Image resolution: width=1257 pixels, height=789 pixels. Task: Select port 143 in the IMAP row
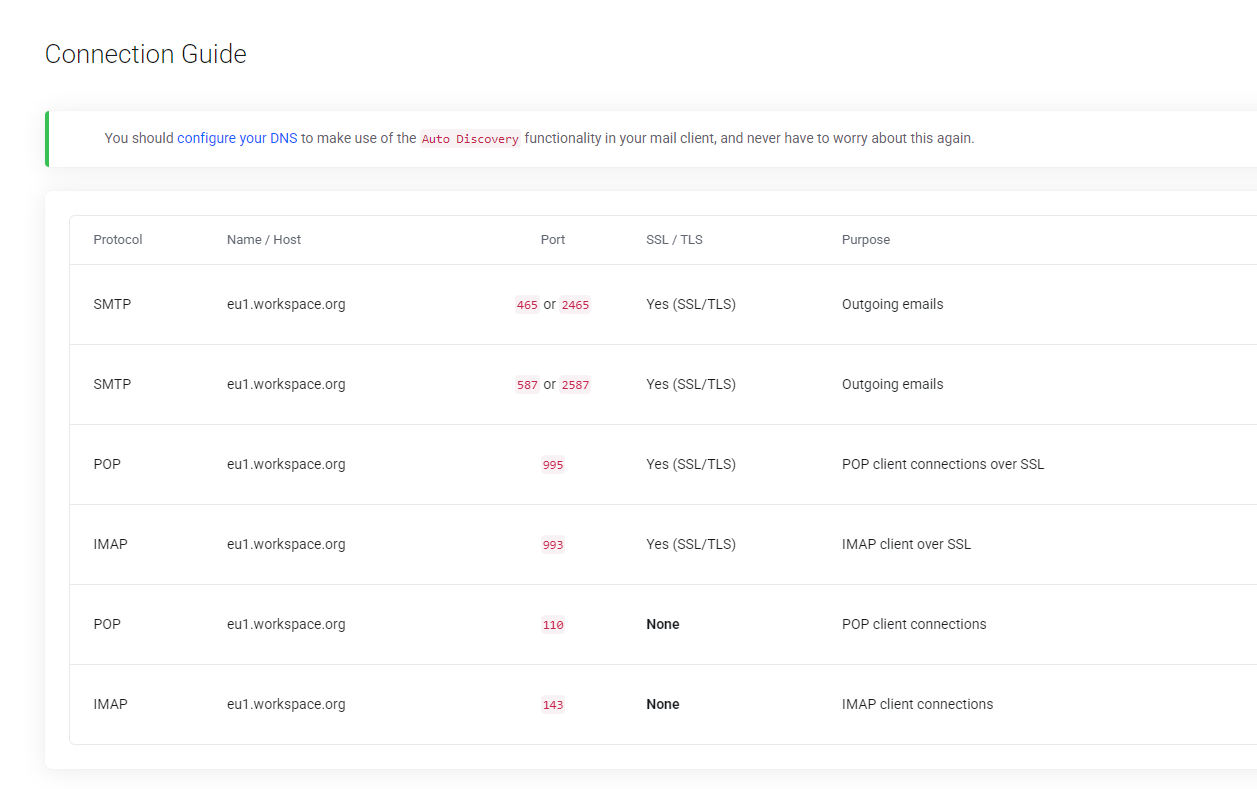pos(553,705)
